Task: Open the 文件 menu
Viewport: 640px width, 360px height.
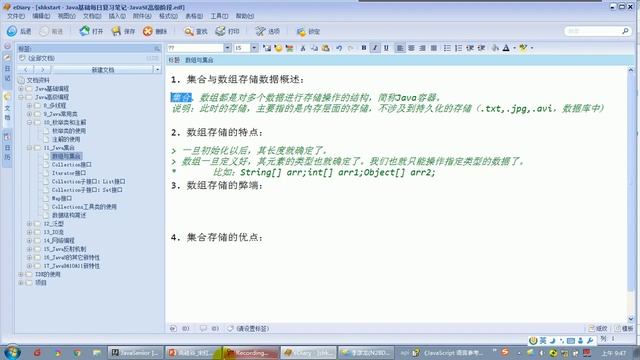Action: click(16, 16)
